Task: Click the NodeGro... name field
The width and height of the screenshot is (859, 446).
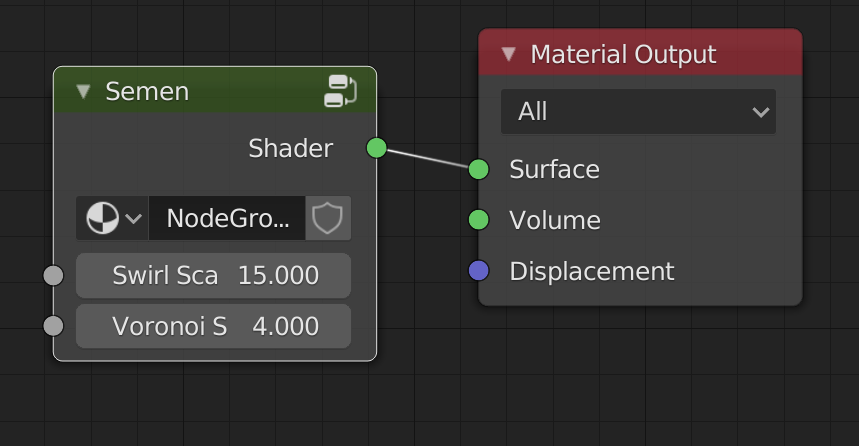Action: click(x=227, y=218)
